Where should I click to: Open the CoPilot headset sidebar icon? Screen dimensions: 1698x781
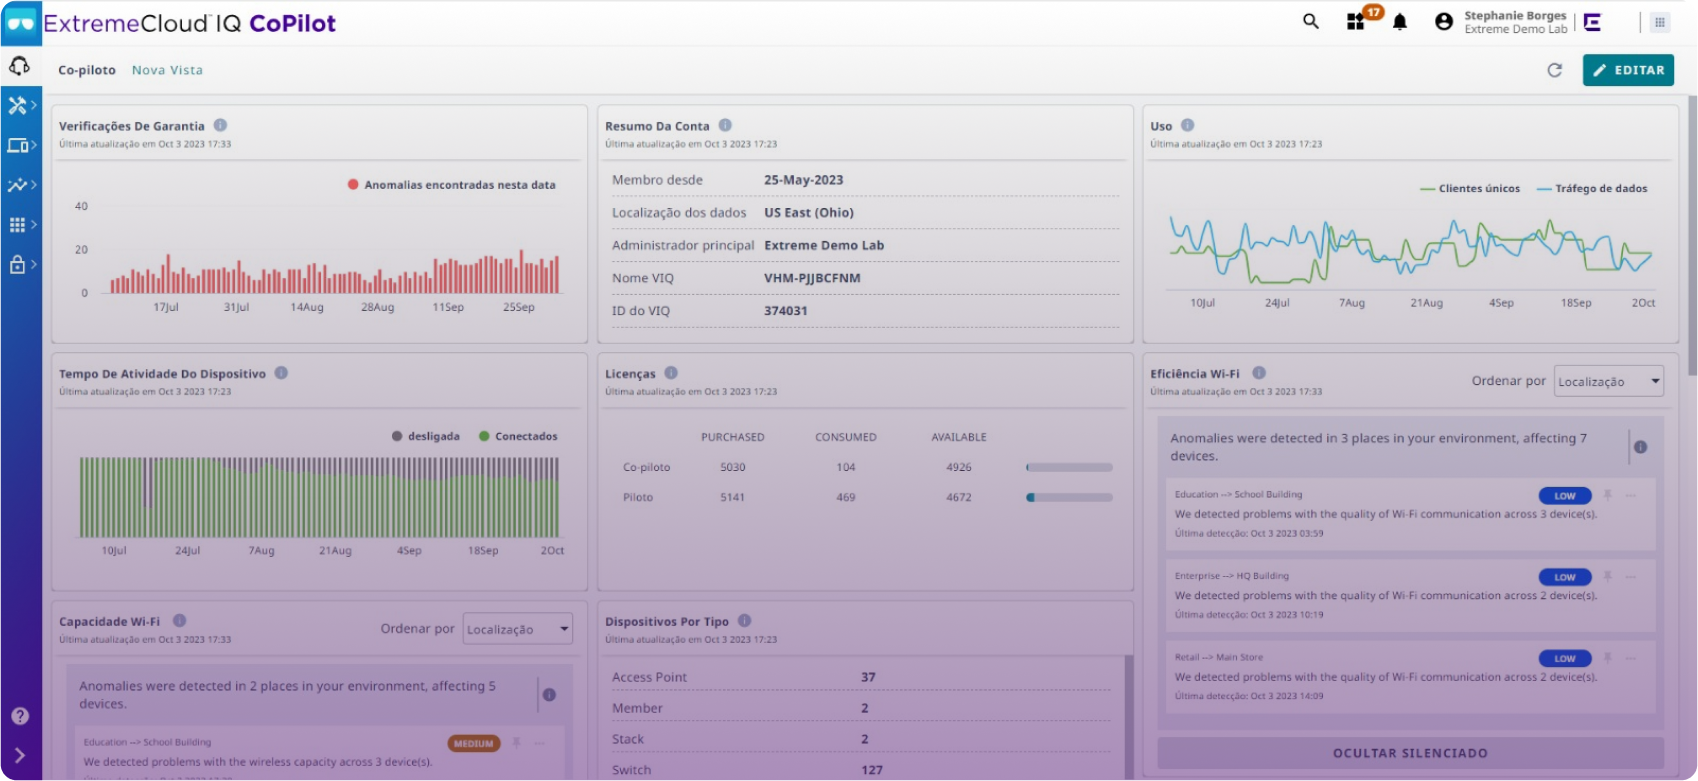[x=19, y=67]
